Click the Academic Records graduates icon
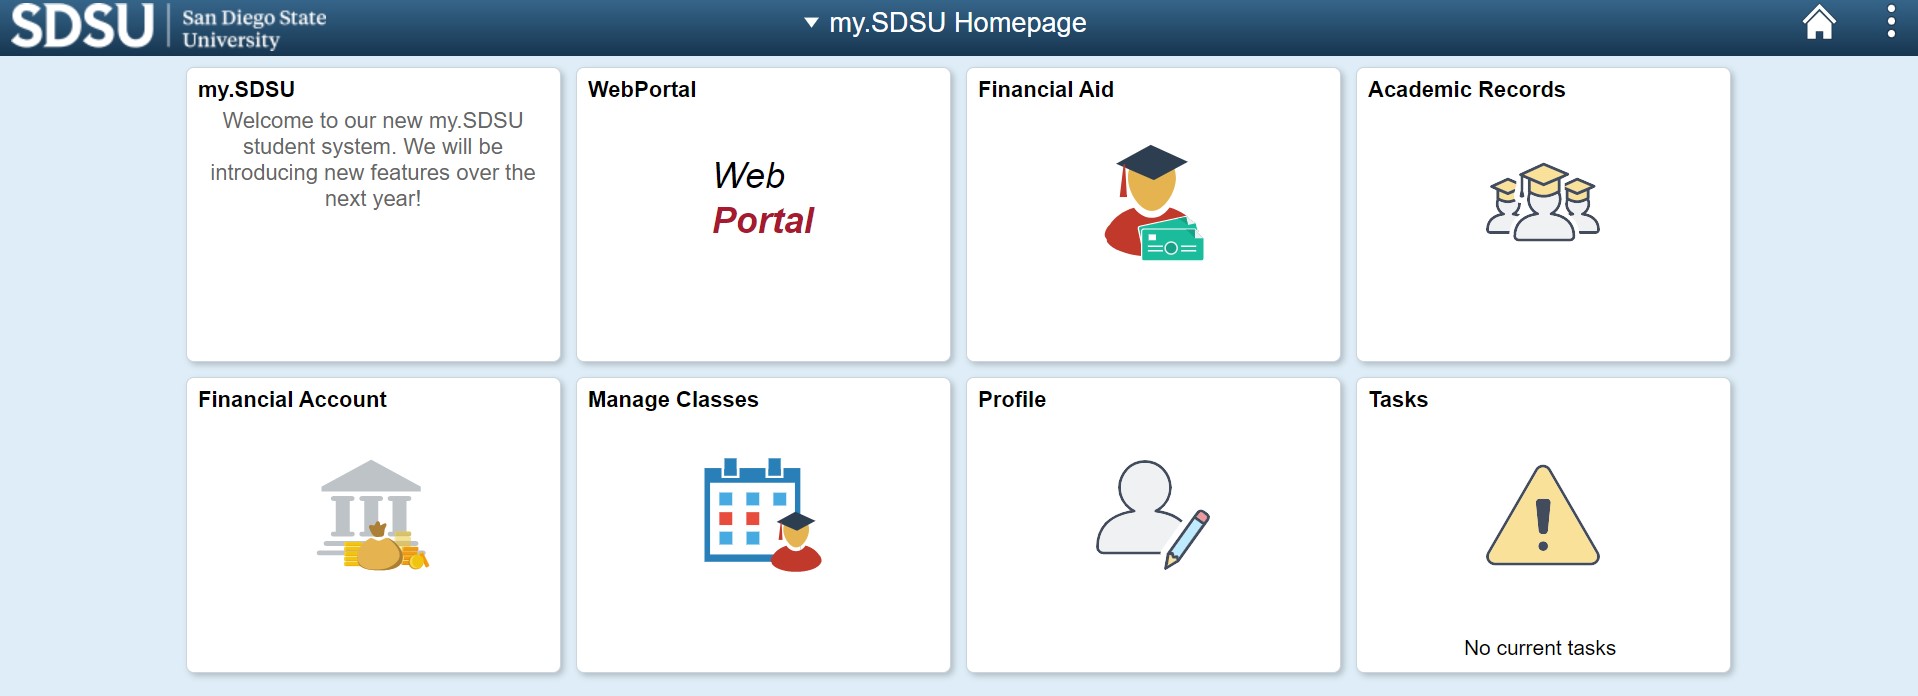The width and height of the screenshot is (1918, 696). coord(1543,202)
